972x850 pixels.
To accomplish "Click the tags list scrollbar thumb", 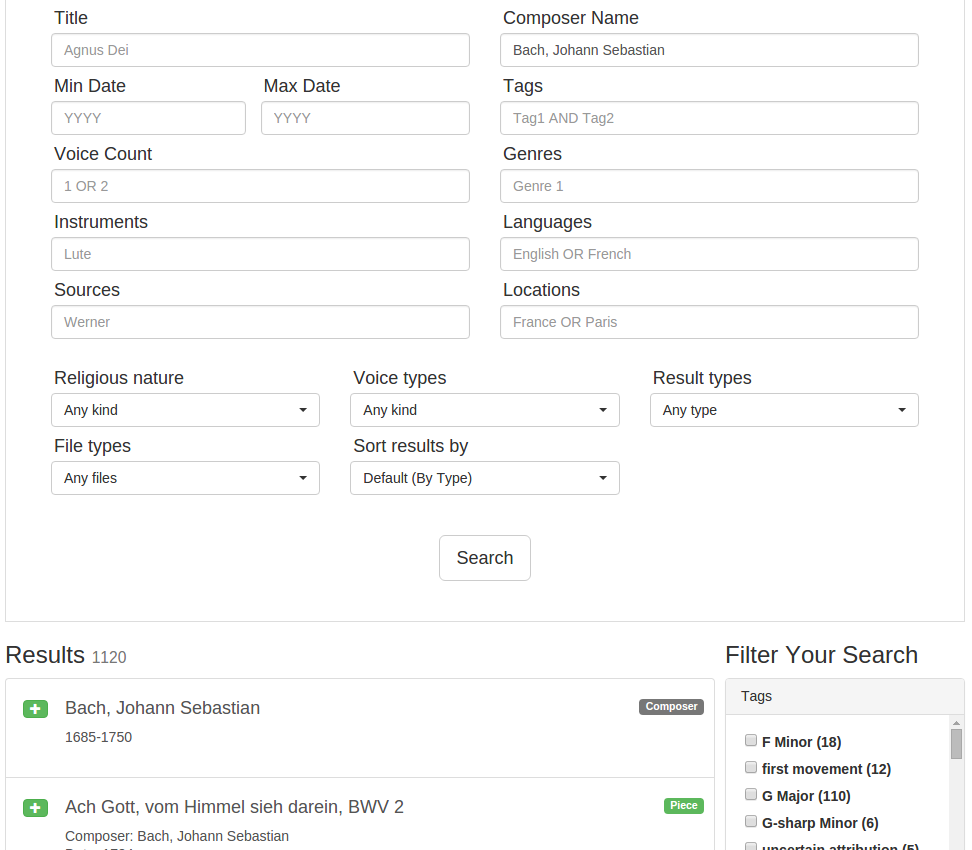I will coord(957,743).
